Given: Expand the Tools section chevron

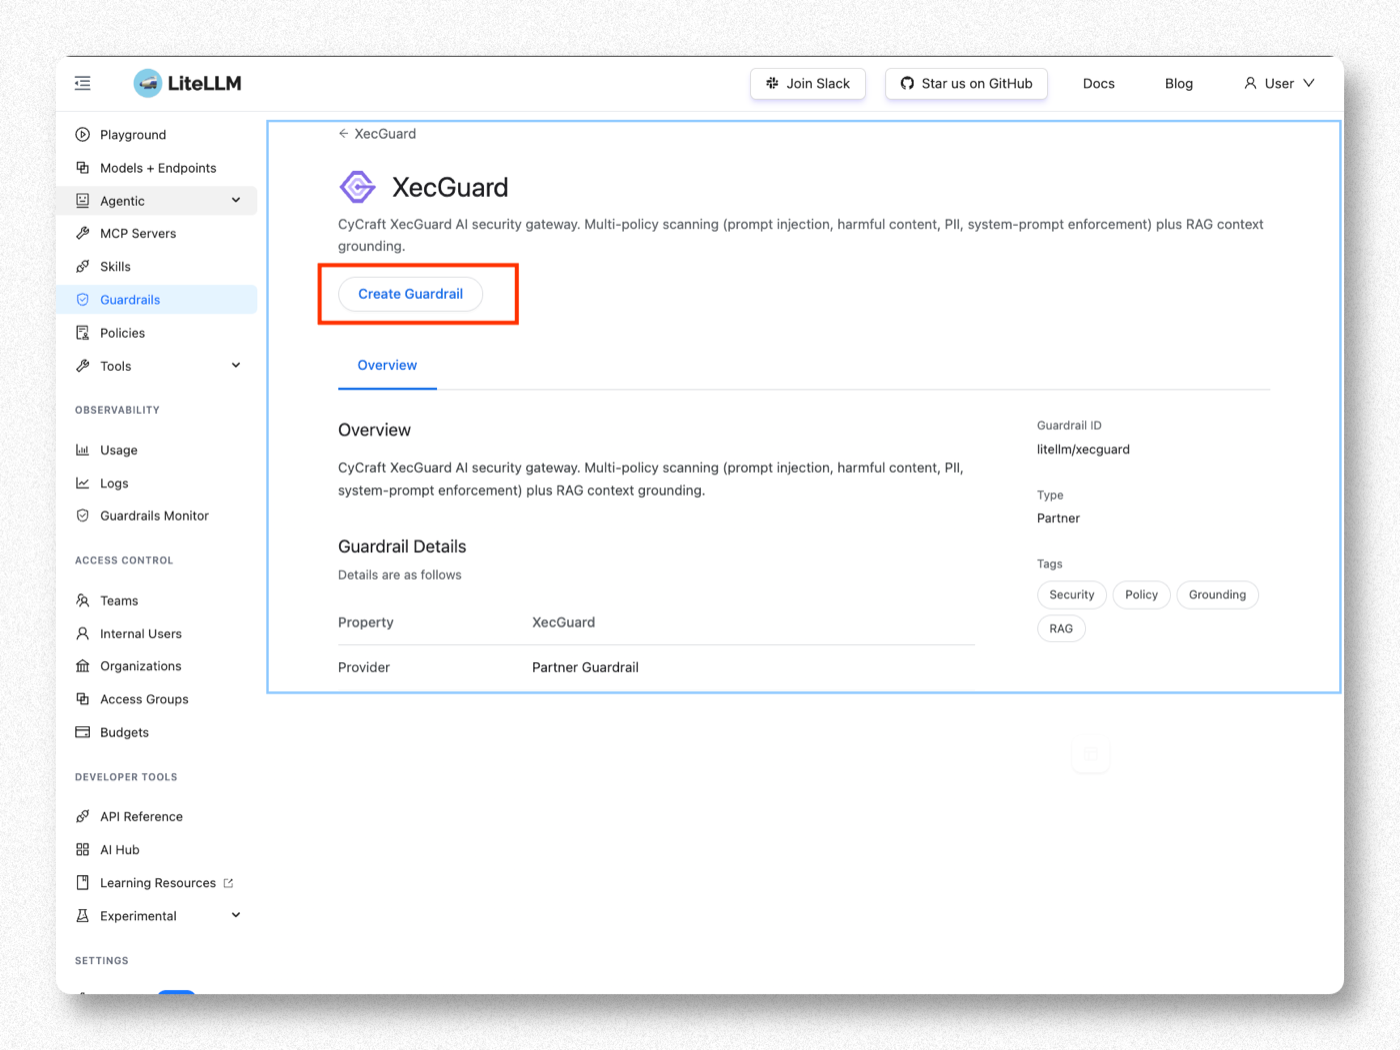Looking at the screenshot, I should (x=236, y=365).
